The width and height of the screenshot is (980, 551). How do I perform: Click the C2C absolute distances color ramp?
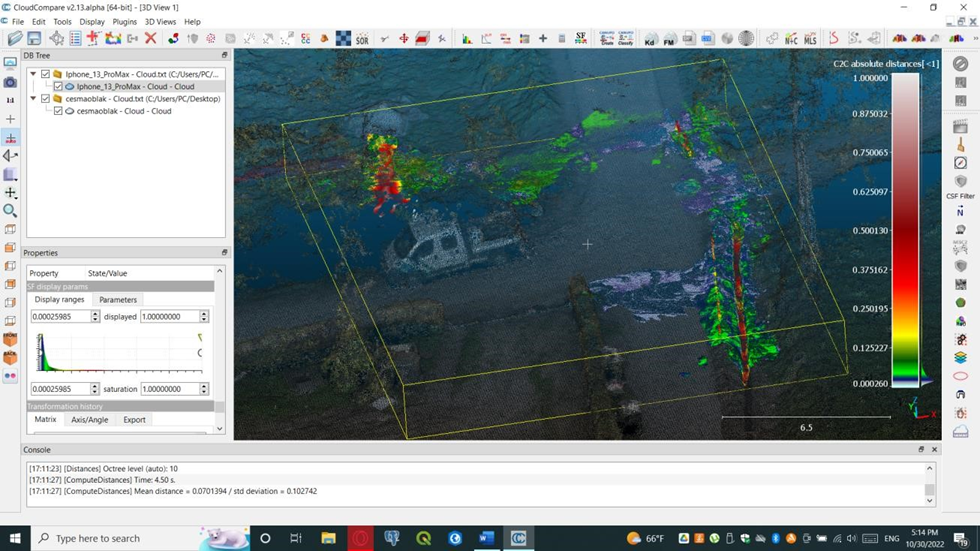click(905, 230)
